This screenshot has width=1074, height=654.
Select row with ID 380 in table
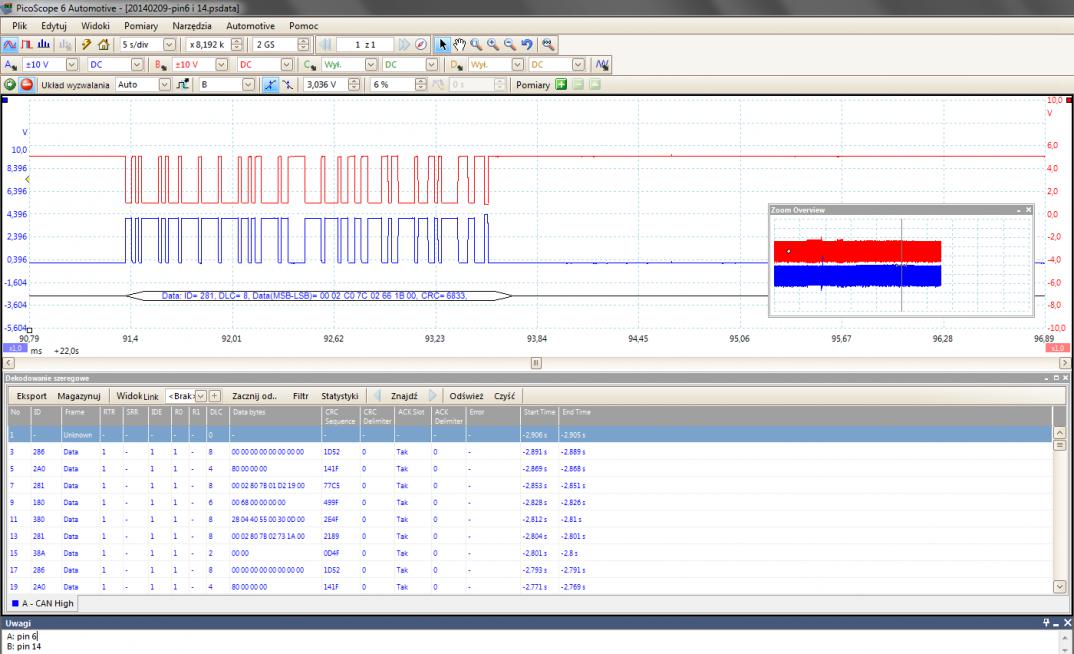[x=39, y=520]
